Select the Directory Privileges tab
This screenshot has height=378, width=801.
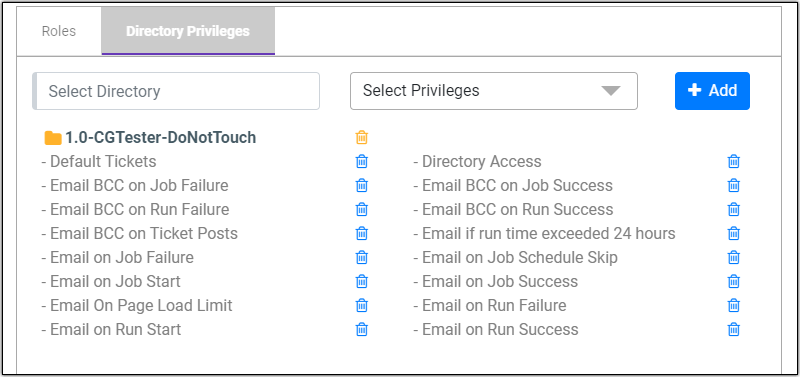pos(188,31)
